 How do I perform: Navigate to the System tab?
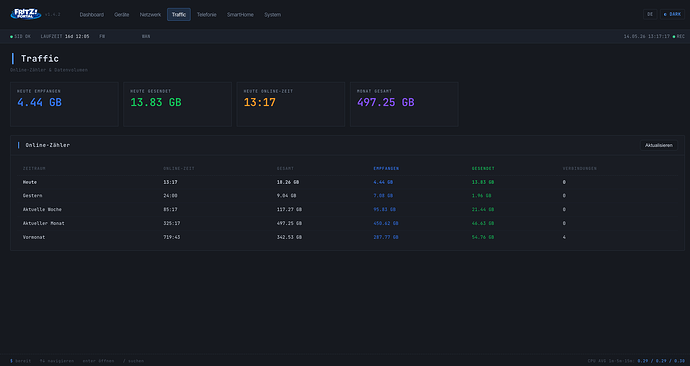point(272,15)
